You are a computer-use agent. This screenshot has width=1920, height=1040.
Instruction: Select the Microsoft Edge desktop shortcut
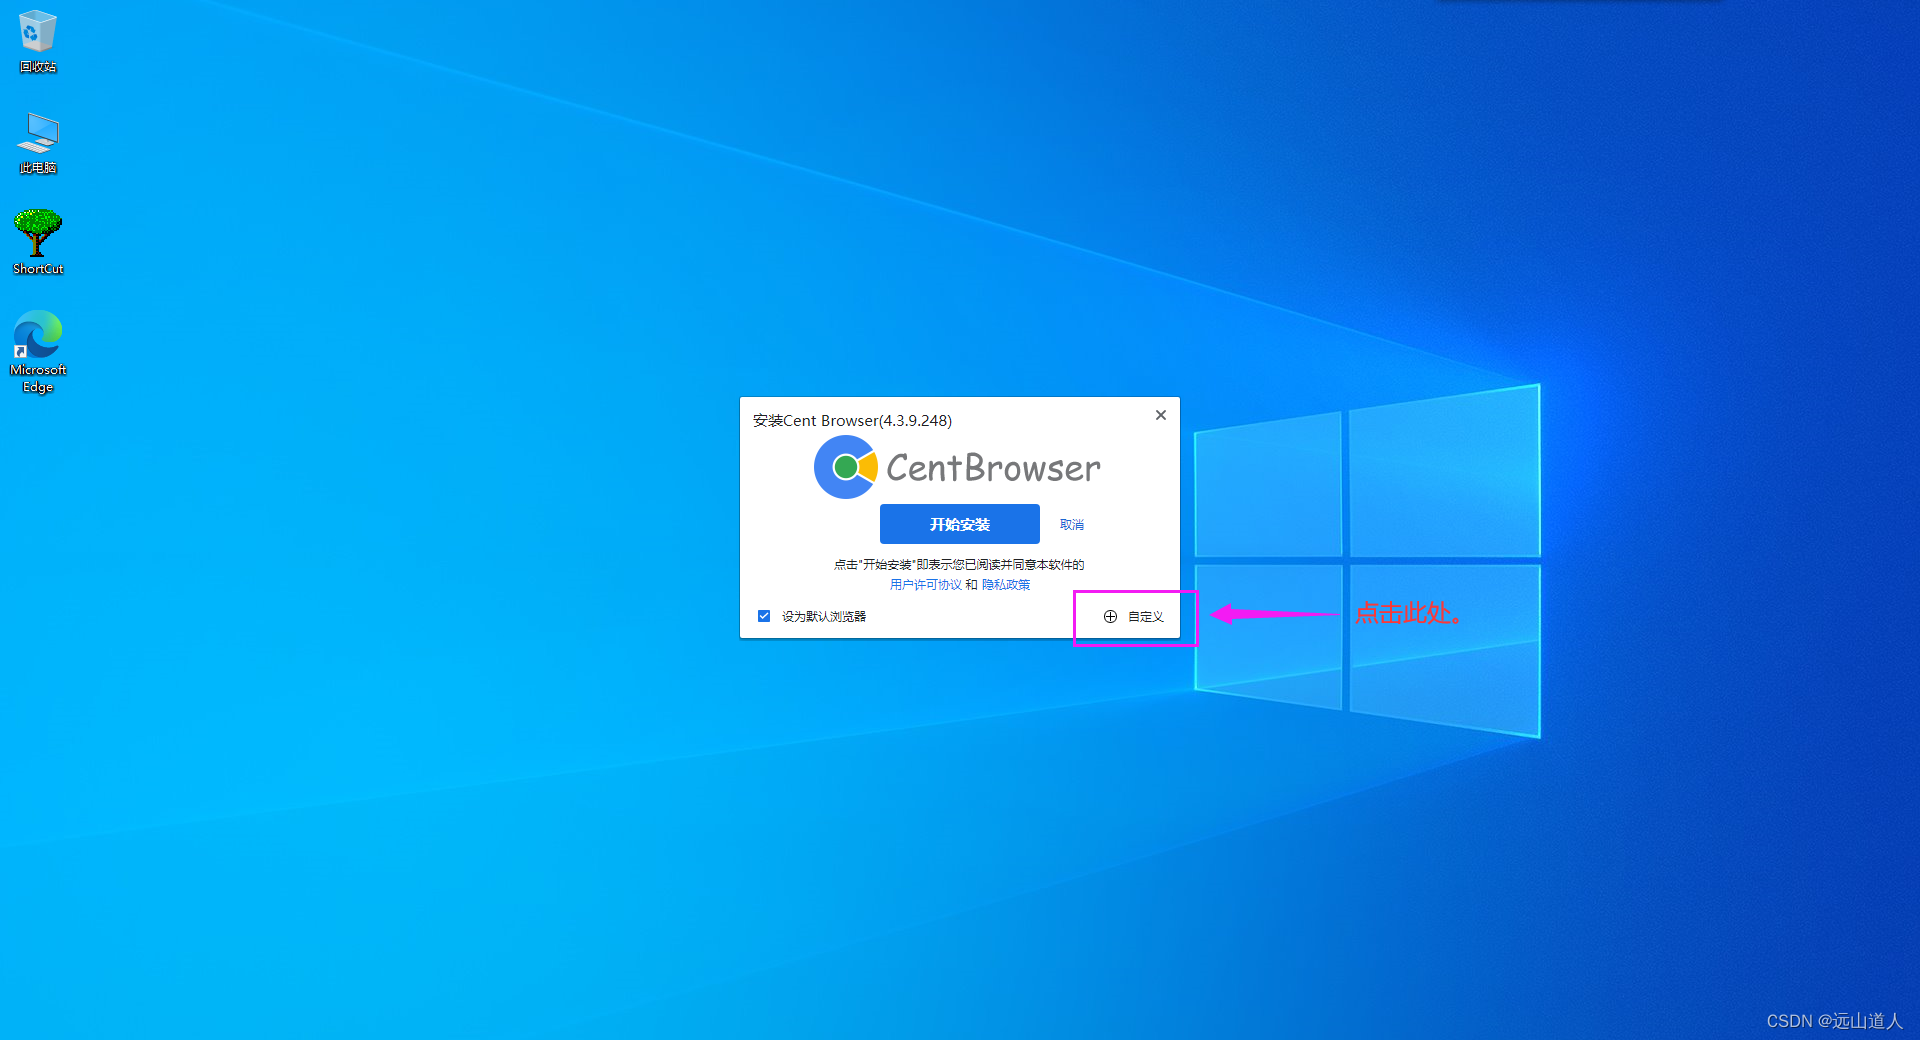tap(38, 351)
